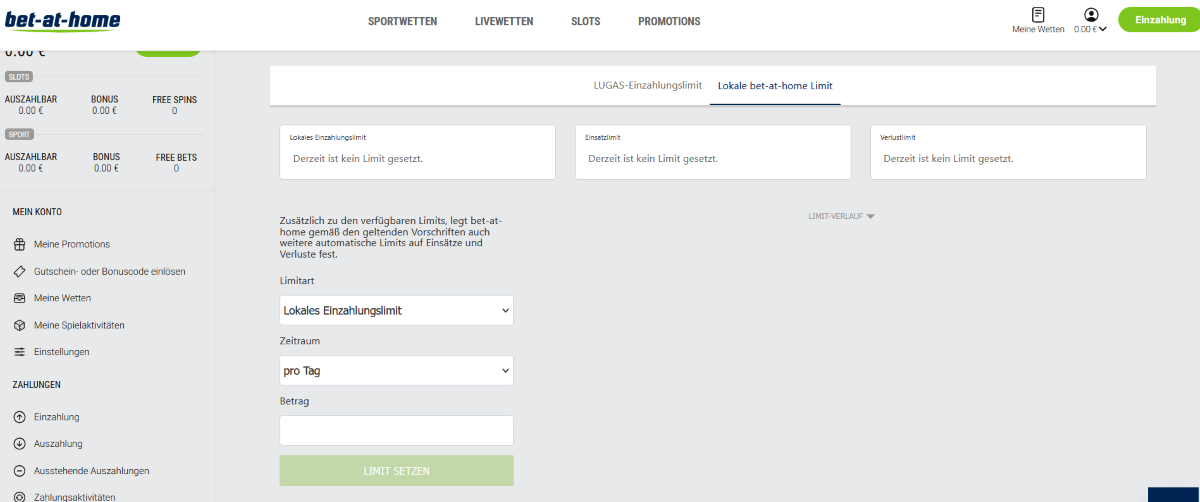Image resolution: width=1200 pixels, height=502 pixels.
Task: Click minus circle icon for Ausstehende Auszahlungen
Action: [x=19, y=471]
